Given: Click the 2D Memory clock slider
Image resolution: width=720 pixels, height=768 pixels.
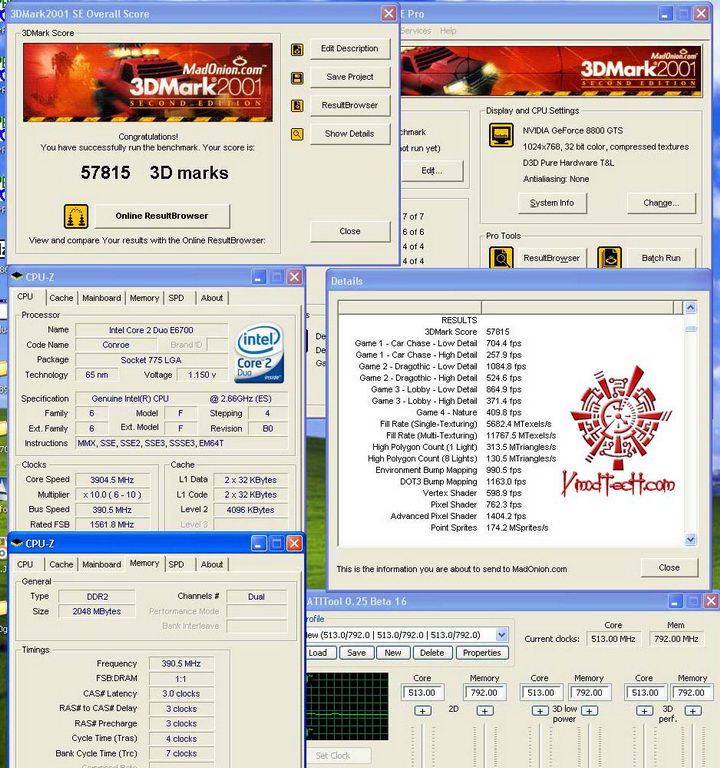Looking at the screenshot, I should point(484,745).
